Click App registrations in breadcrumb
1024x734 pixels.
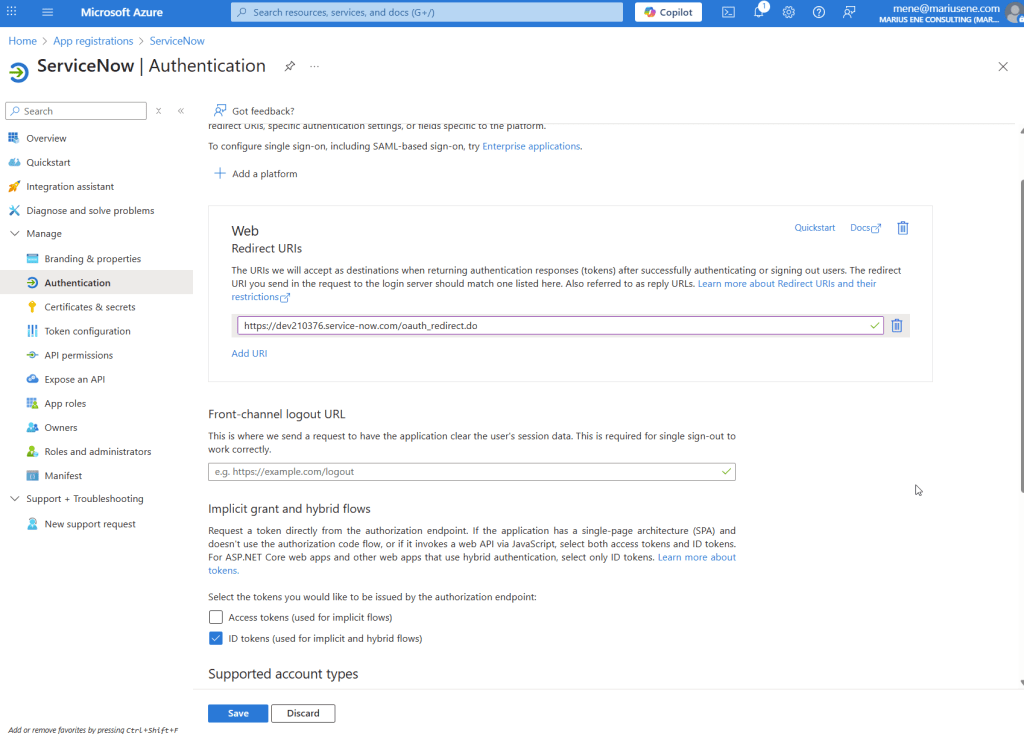pos(93,41)
